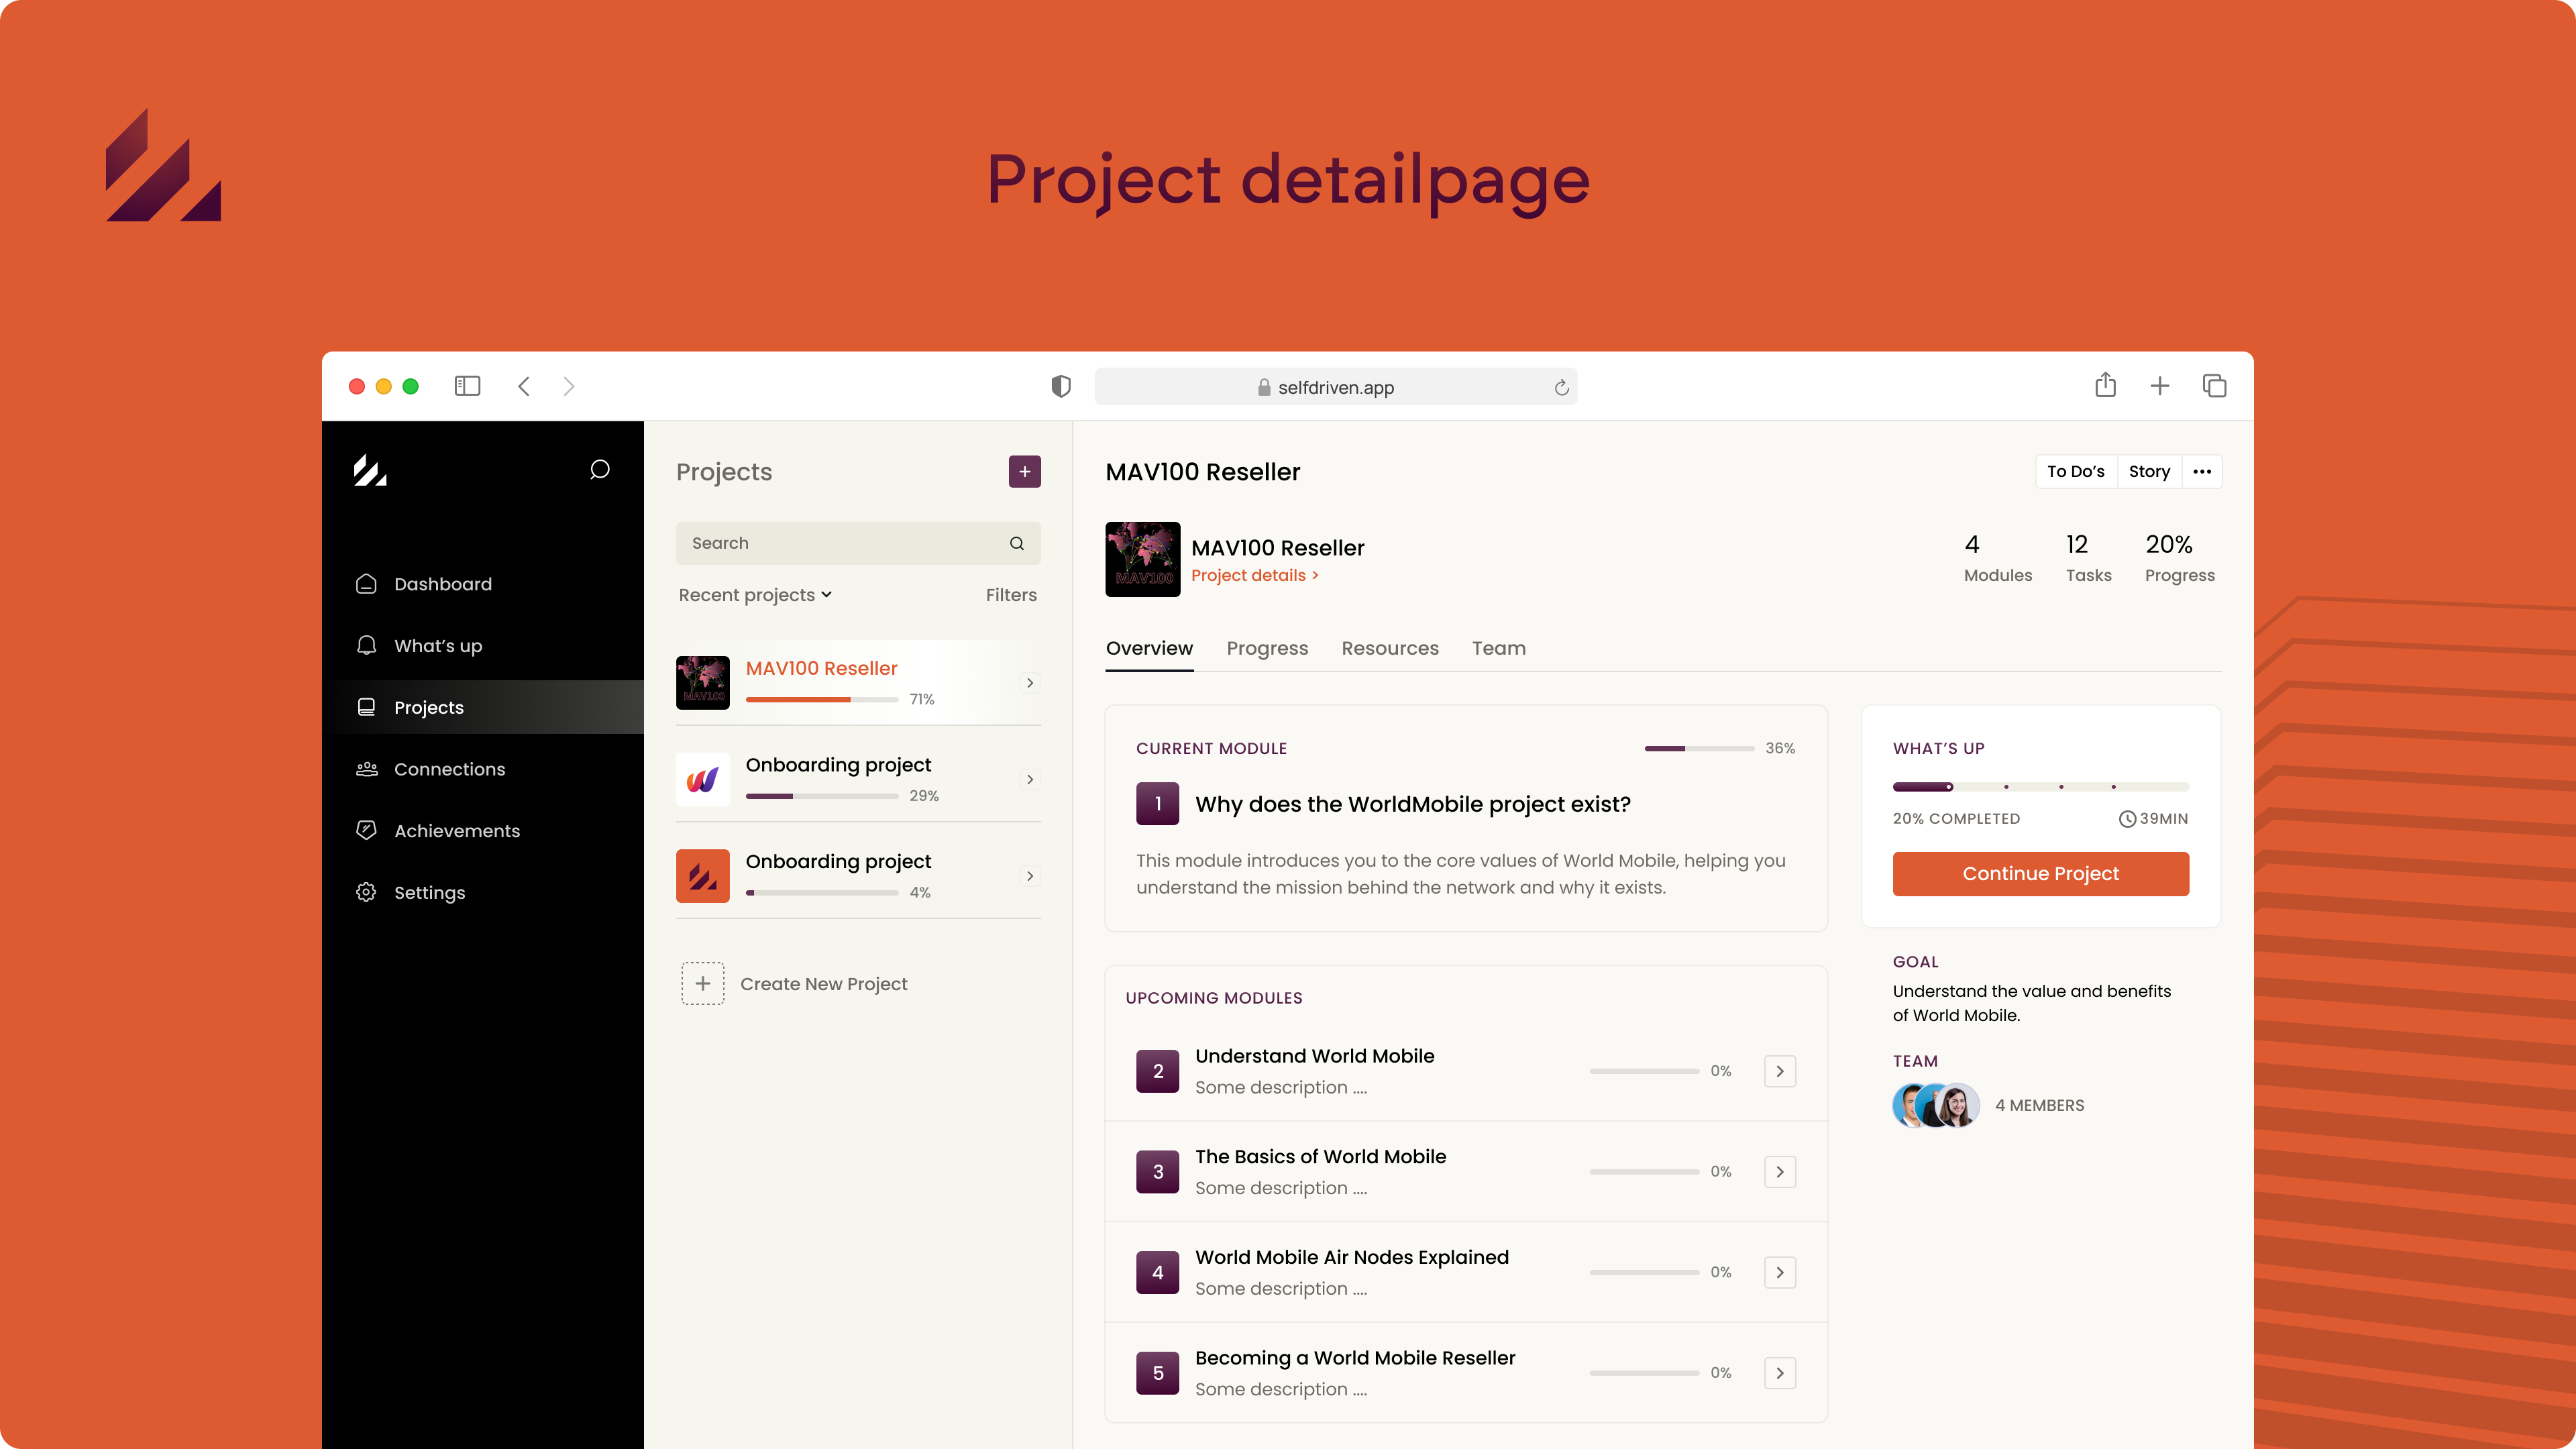Click the Search projects field

coord(858,543)
